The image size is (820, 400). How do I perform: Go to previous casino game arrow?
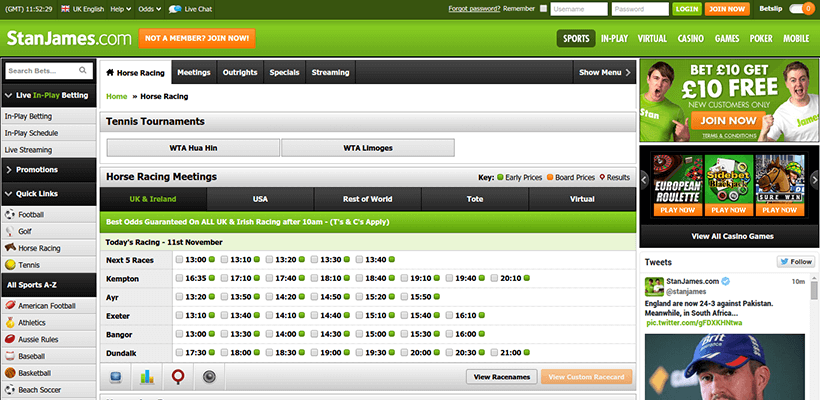click(644, 180)
